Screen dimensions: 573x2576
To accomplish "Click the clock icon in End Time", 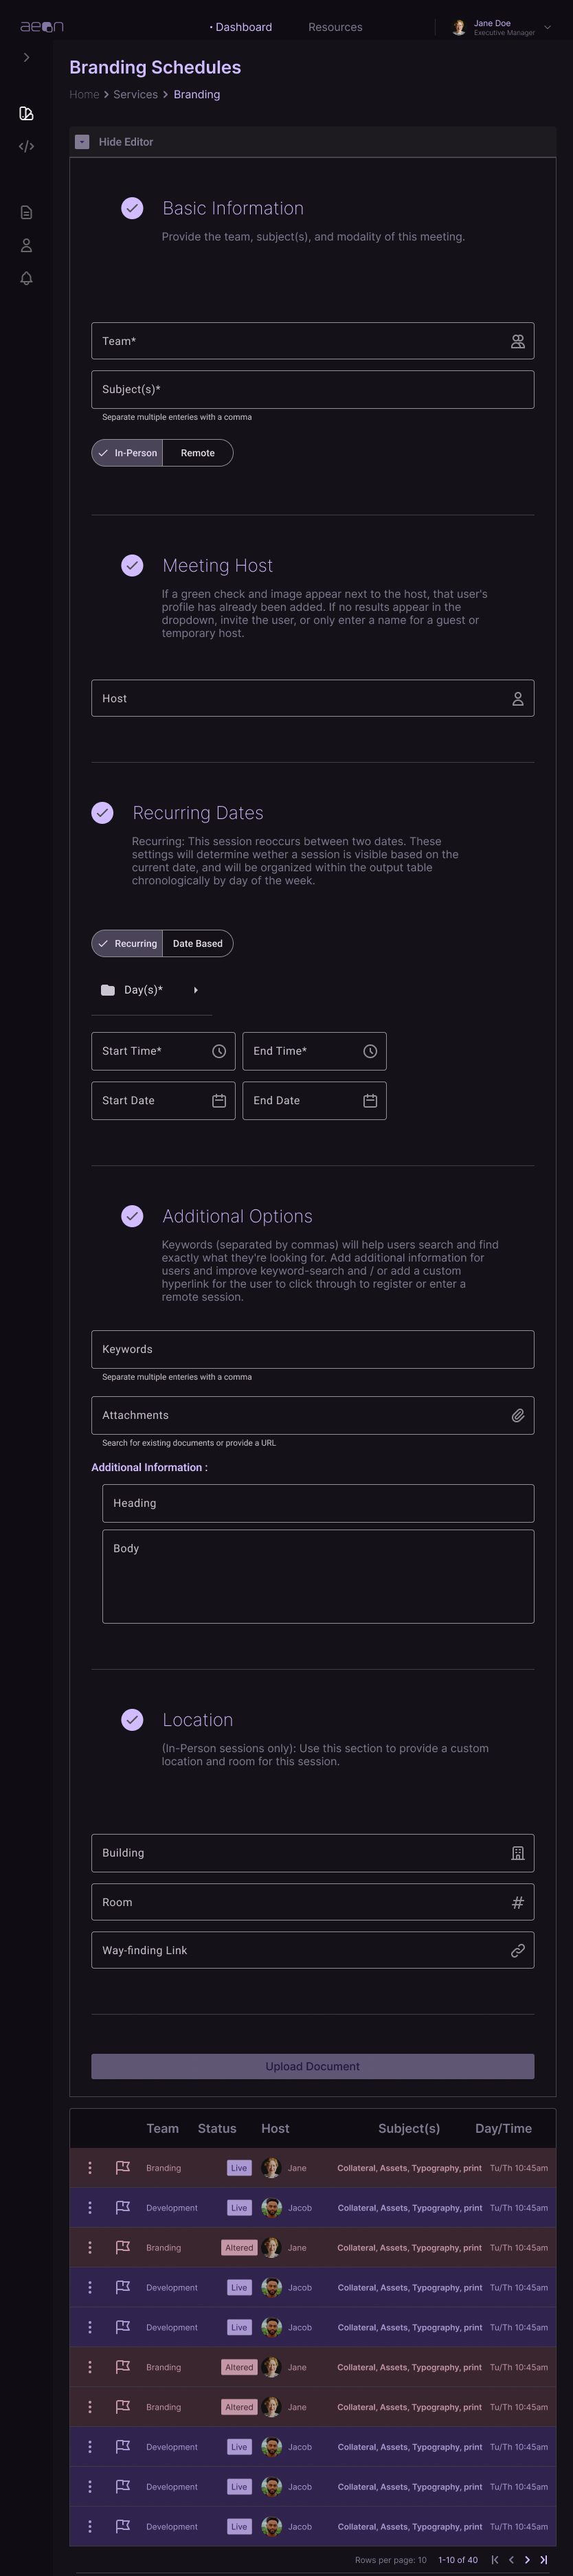I will click(x=369, y=1051).
